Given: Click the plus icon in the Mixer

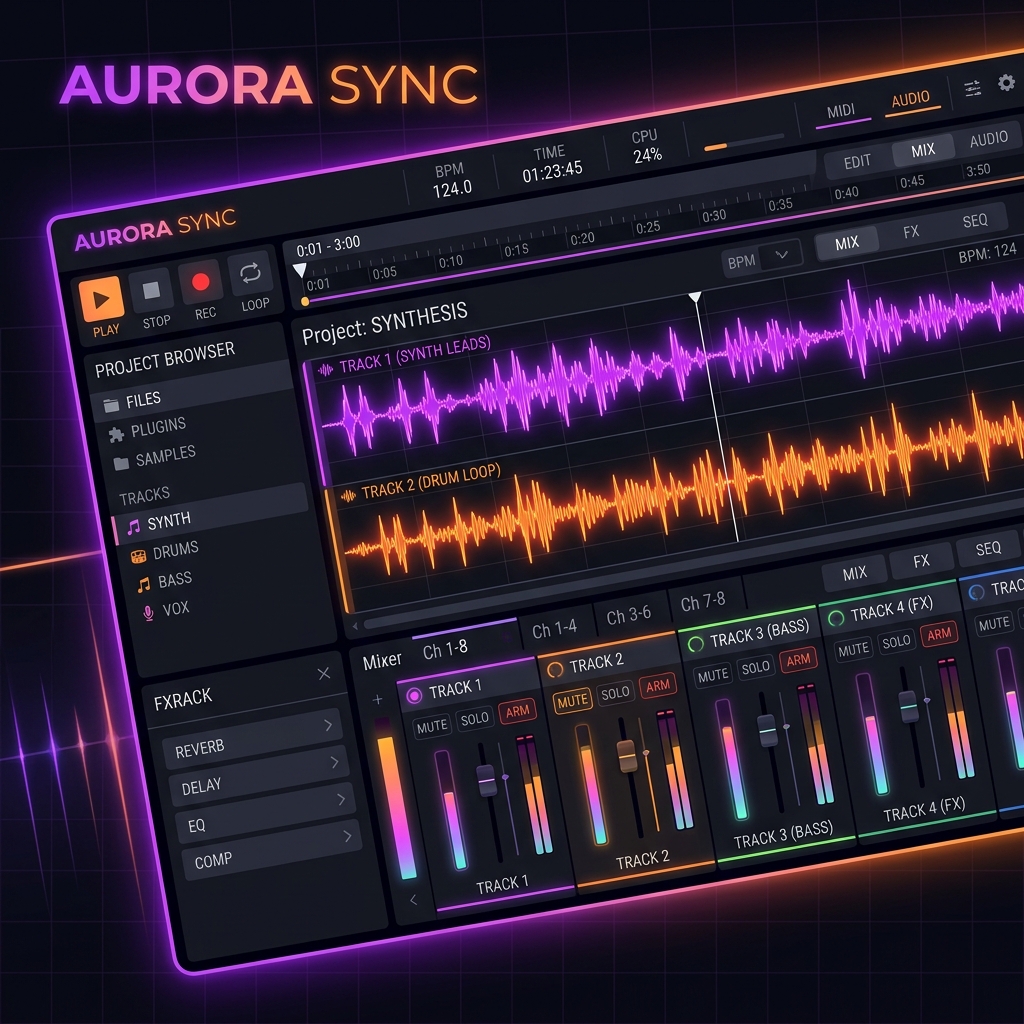Looking at the screenshot, I should (377, 699).
